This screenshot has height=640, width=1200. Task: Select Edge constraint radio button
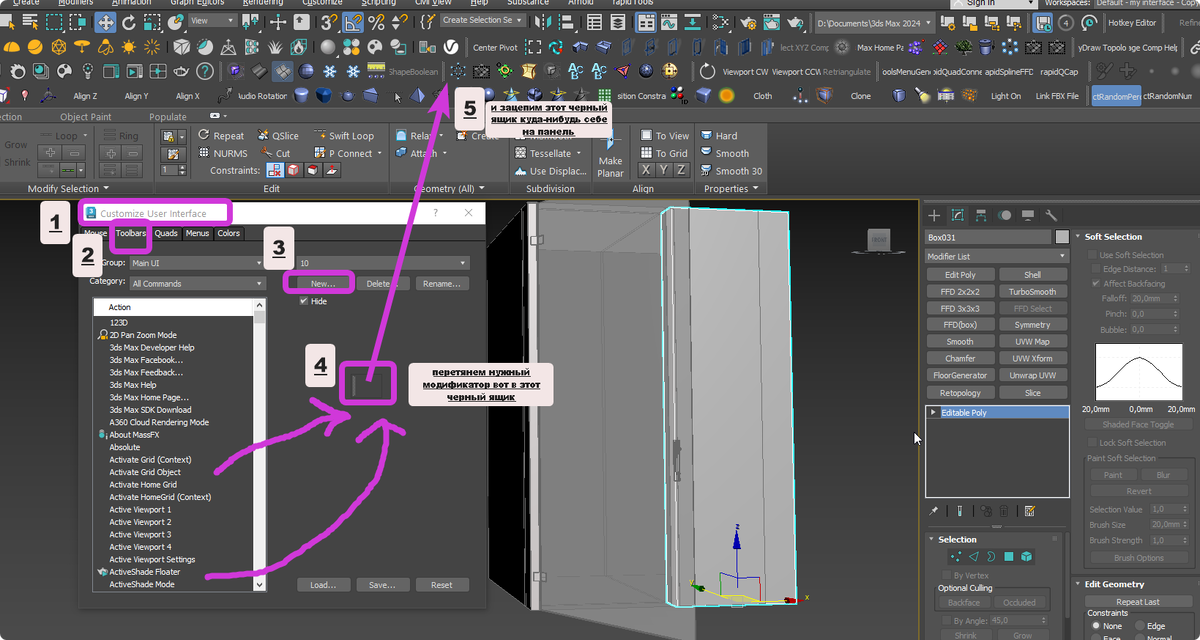[1141, 626]
